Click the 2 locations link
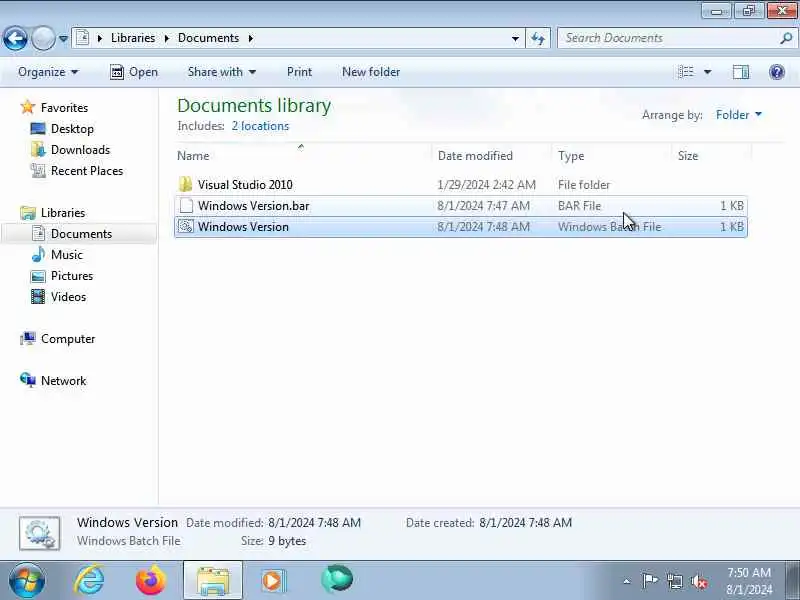 pos(260,126)
